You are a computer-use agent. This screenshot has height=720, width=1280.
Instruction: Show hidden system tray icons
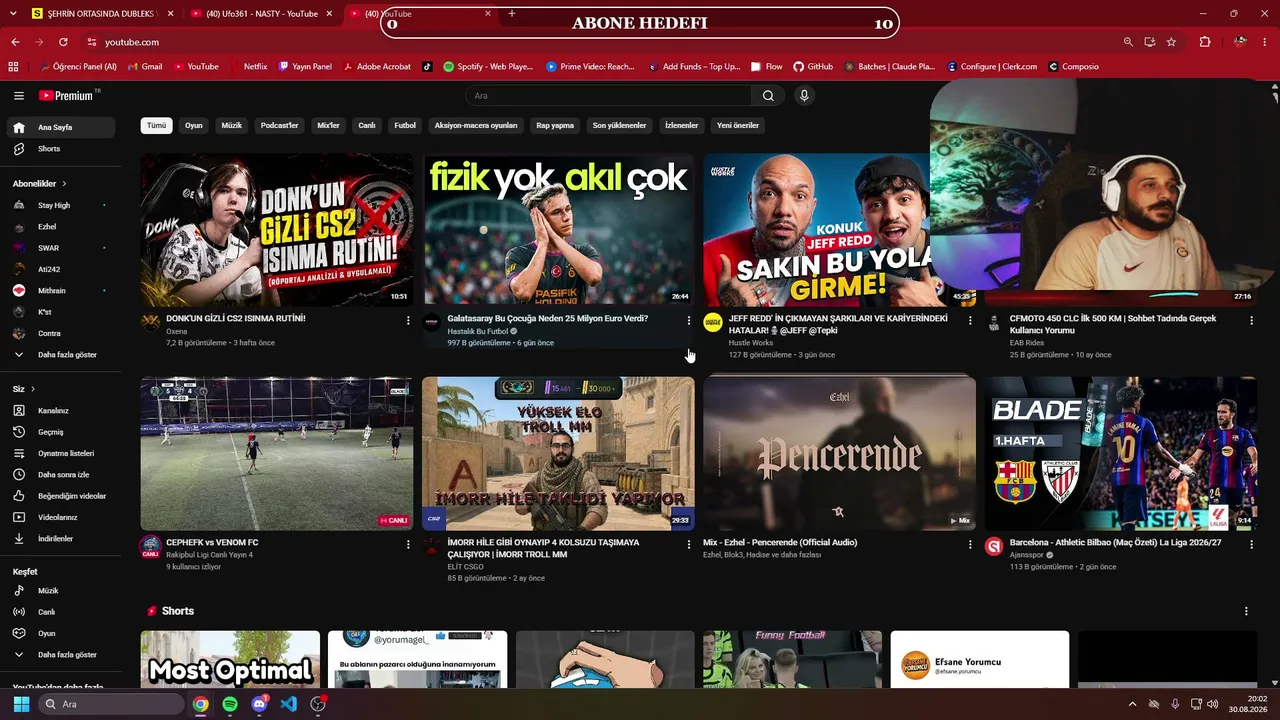(1132, 704)
